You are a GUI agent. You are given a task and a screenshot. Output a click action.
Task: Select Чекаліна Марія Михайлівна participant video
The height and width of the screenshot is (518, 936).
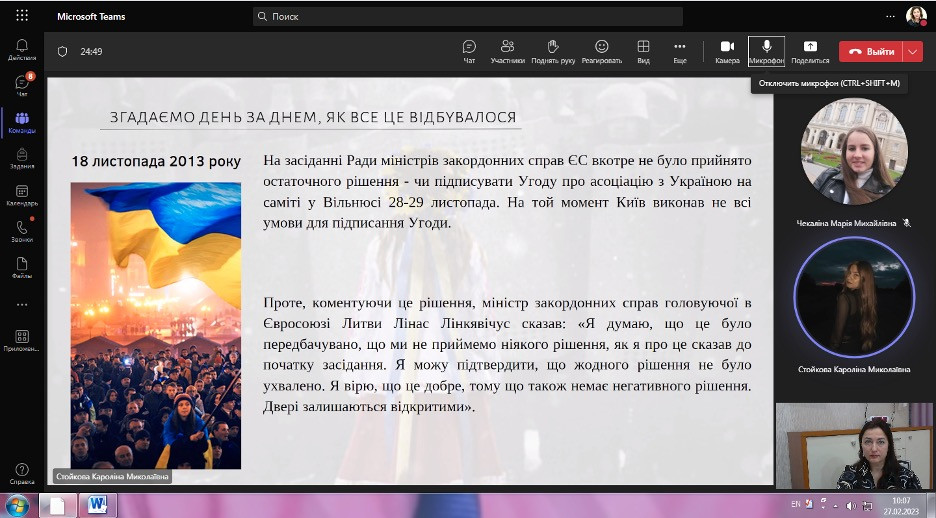tap(854, 152)
